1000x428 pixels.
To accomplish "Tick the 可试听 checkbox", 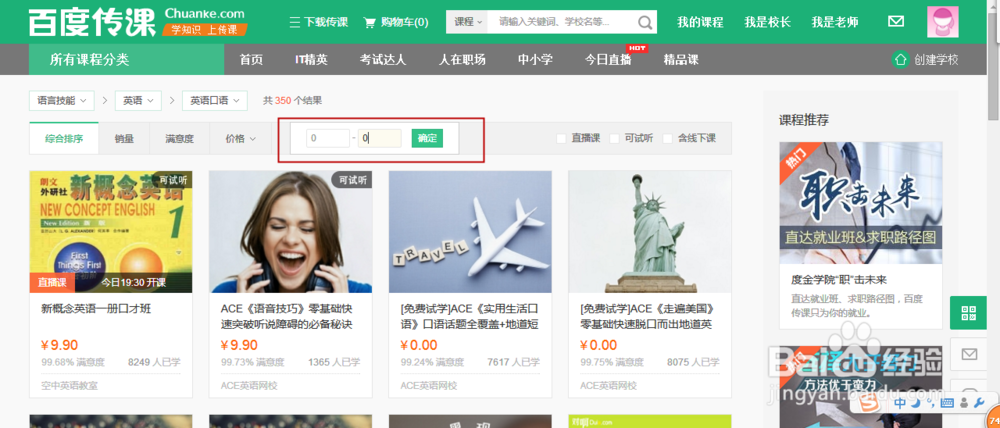I will point(615,138).
